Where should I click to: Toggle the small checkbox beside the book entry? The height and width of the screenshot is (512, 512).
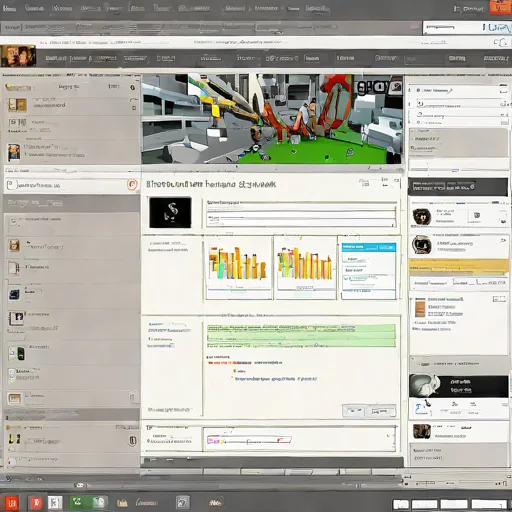click(x=499, y=299)
